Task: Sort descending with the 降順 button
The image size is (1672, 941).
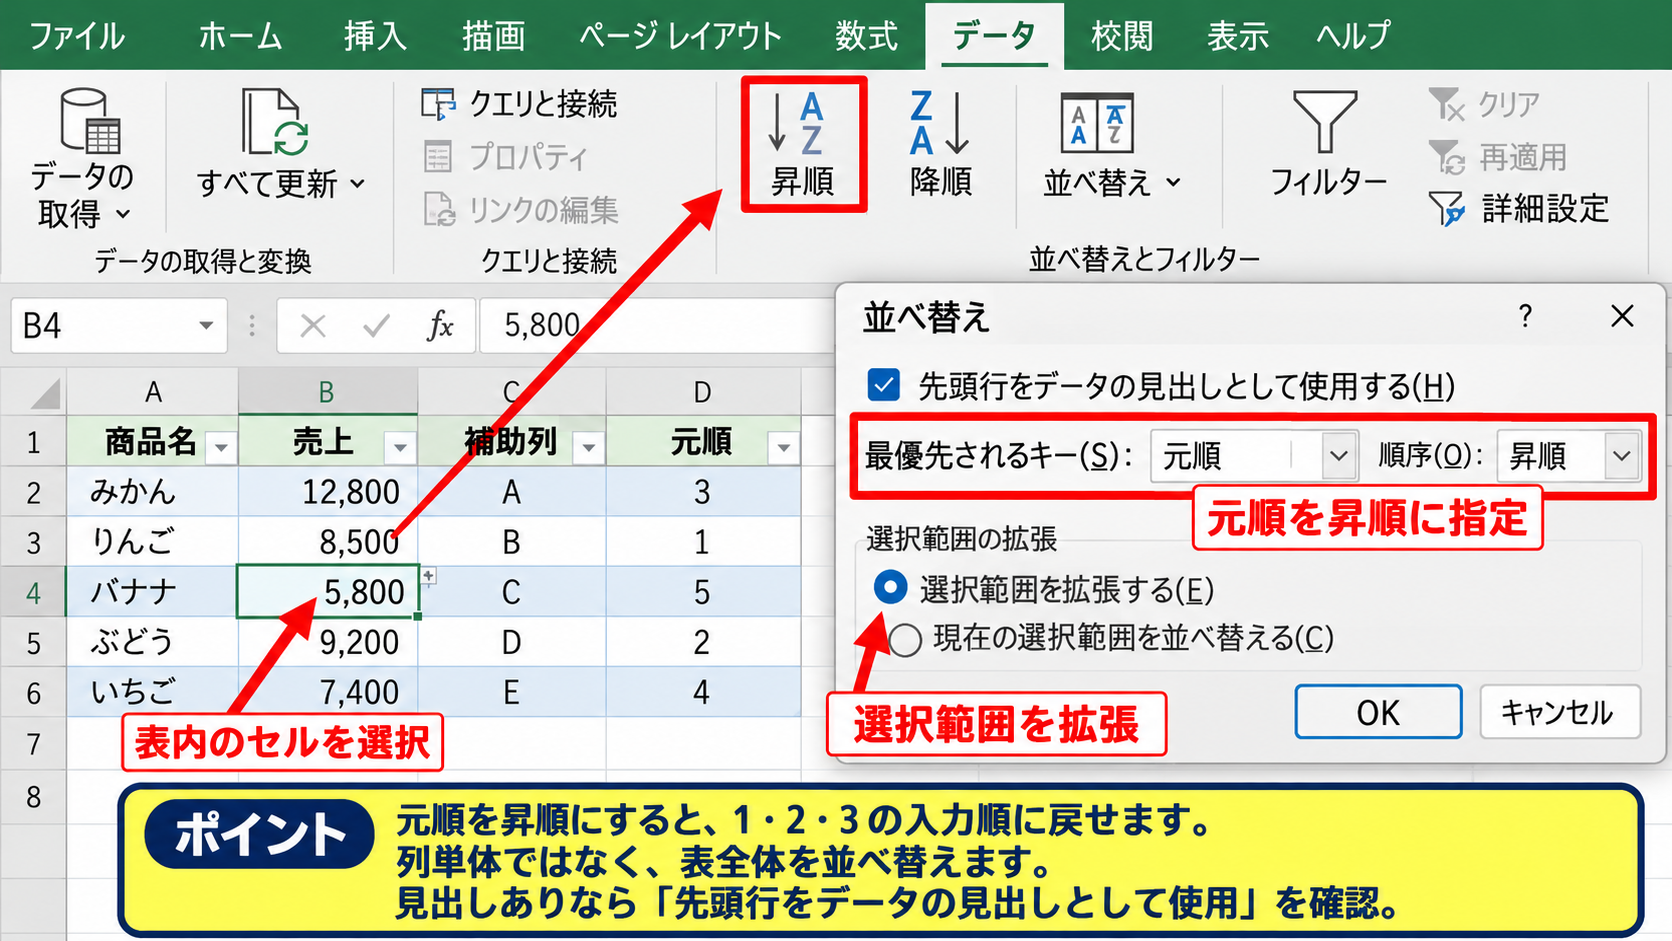Action: (x=941, y=144)
